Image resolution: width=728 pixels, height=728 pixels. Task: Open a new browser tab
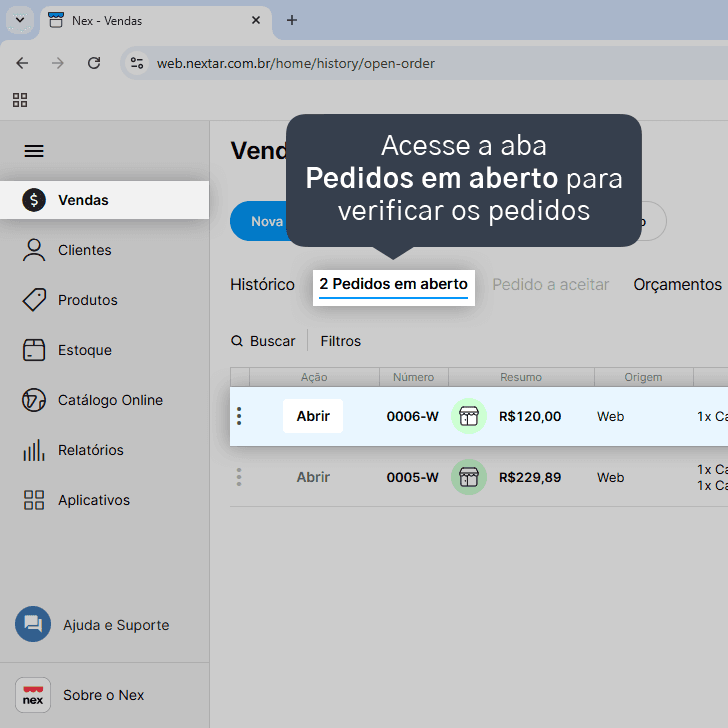(292, 20)
